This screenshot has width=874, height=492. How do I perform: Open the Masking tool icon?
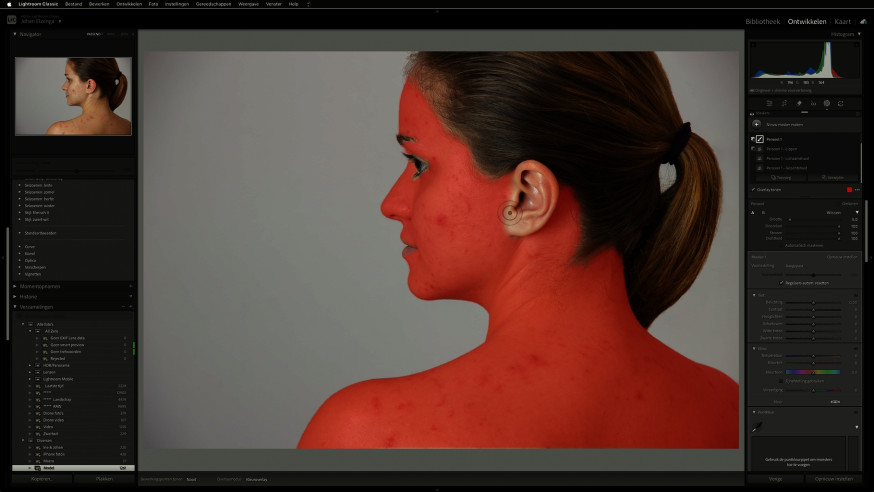point(827,103)
